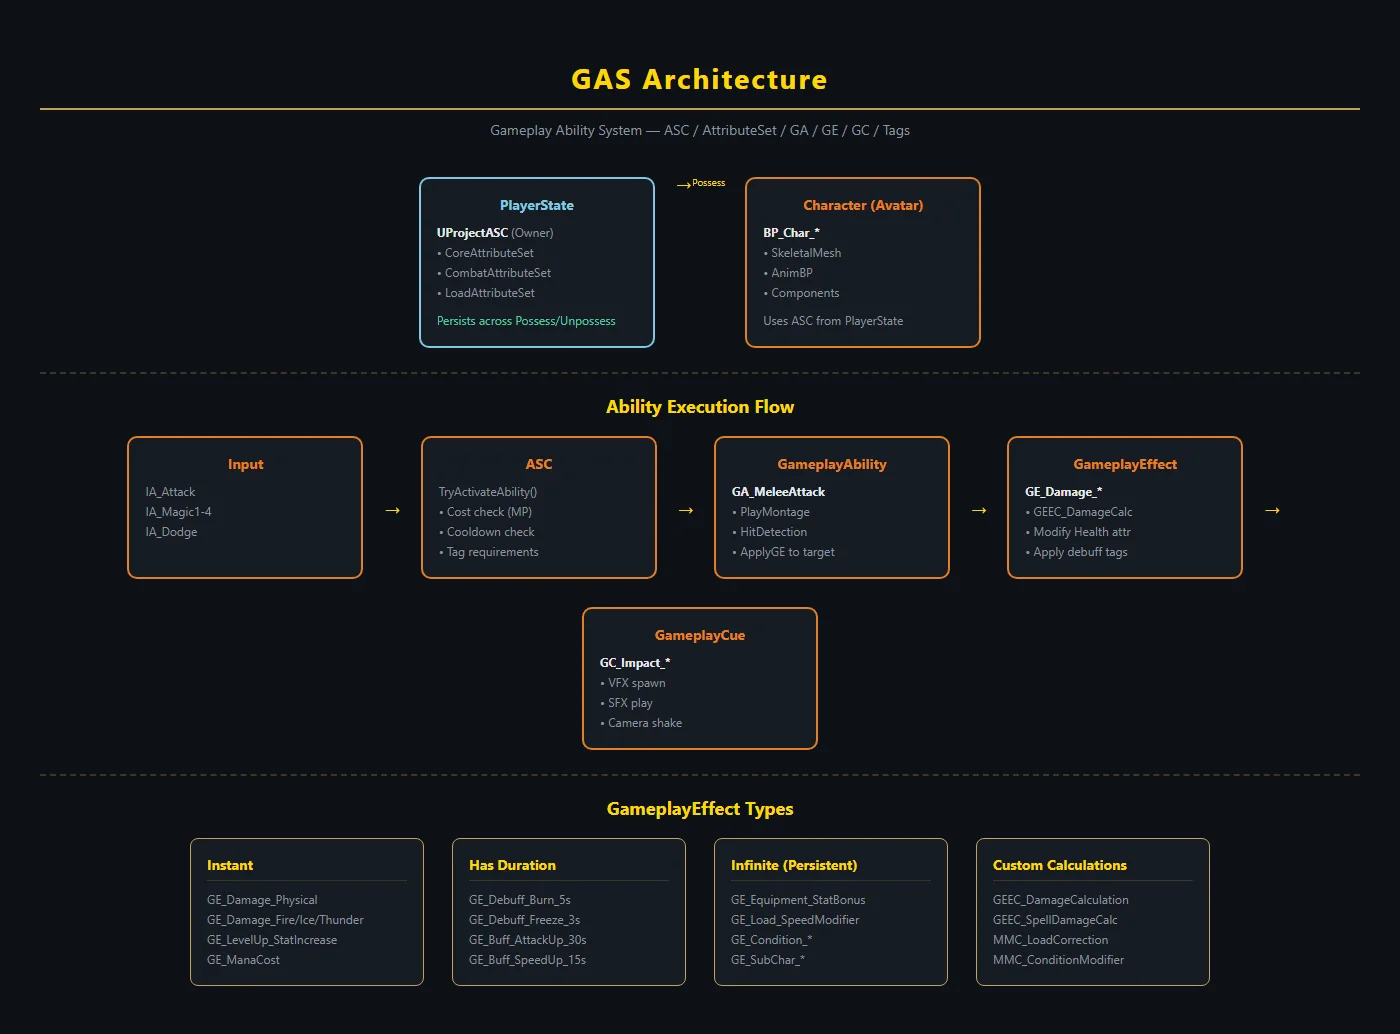Click the arrow right of the GameplayEffect box
This screenshot has height=1034, width=1400.
(x=1272, y=510)
